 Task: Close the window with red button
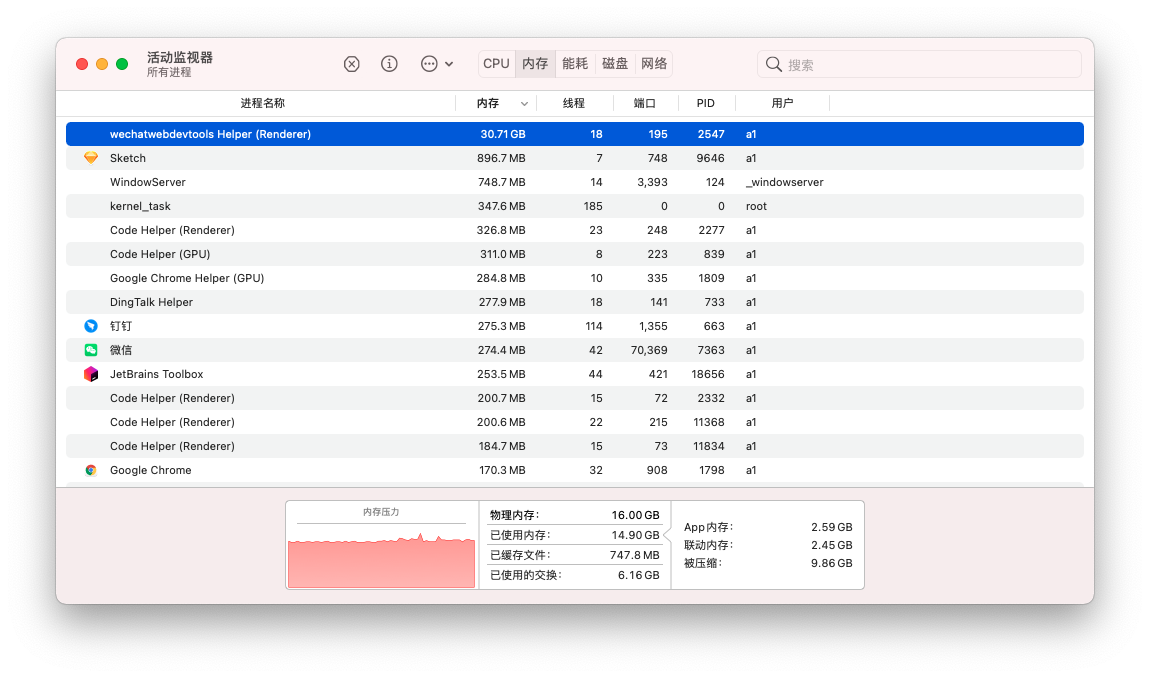[x=82, y=65]
